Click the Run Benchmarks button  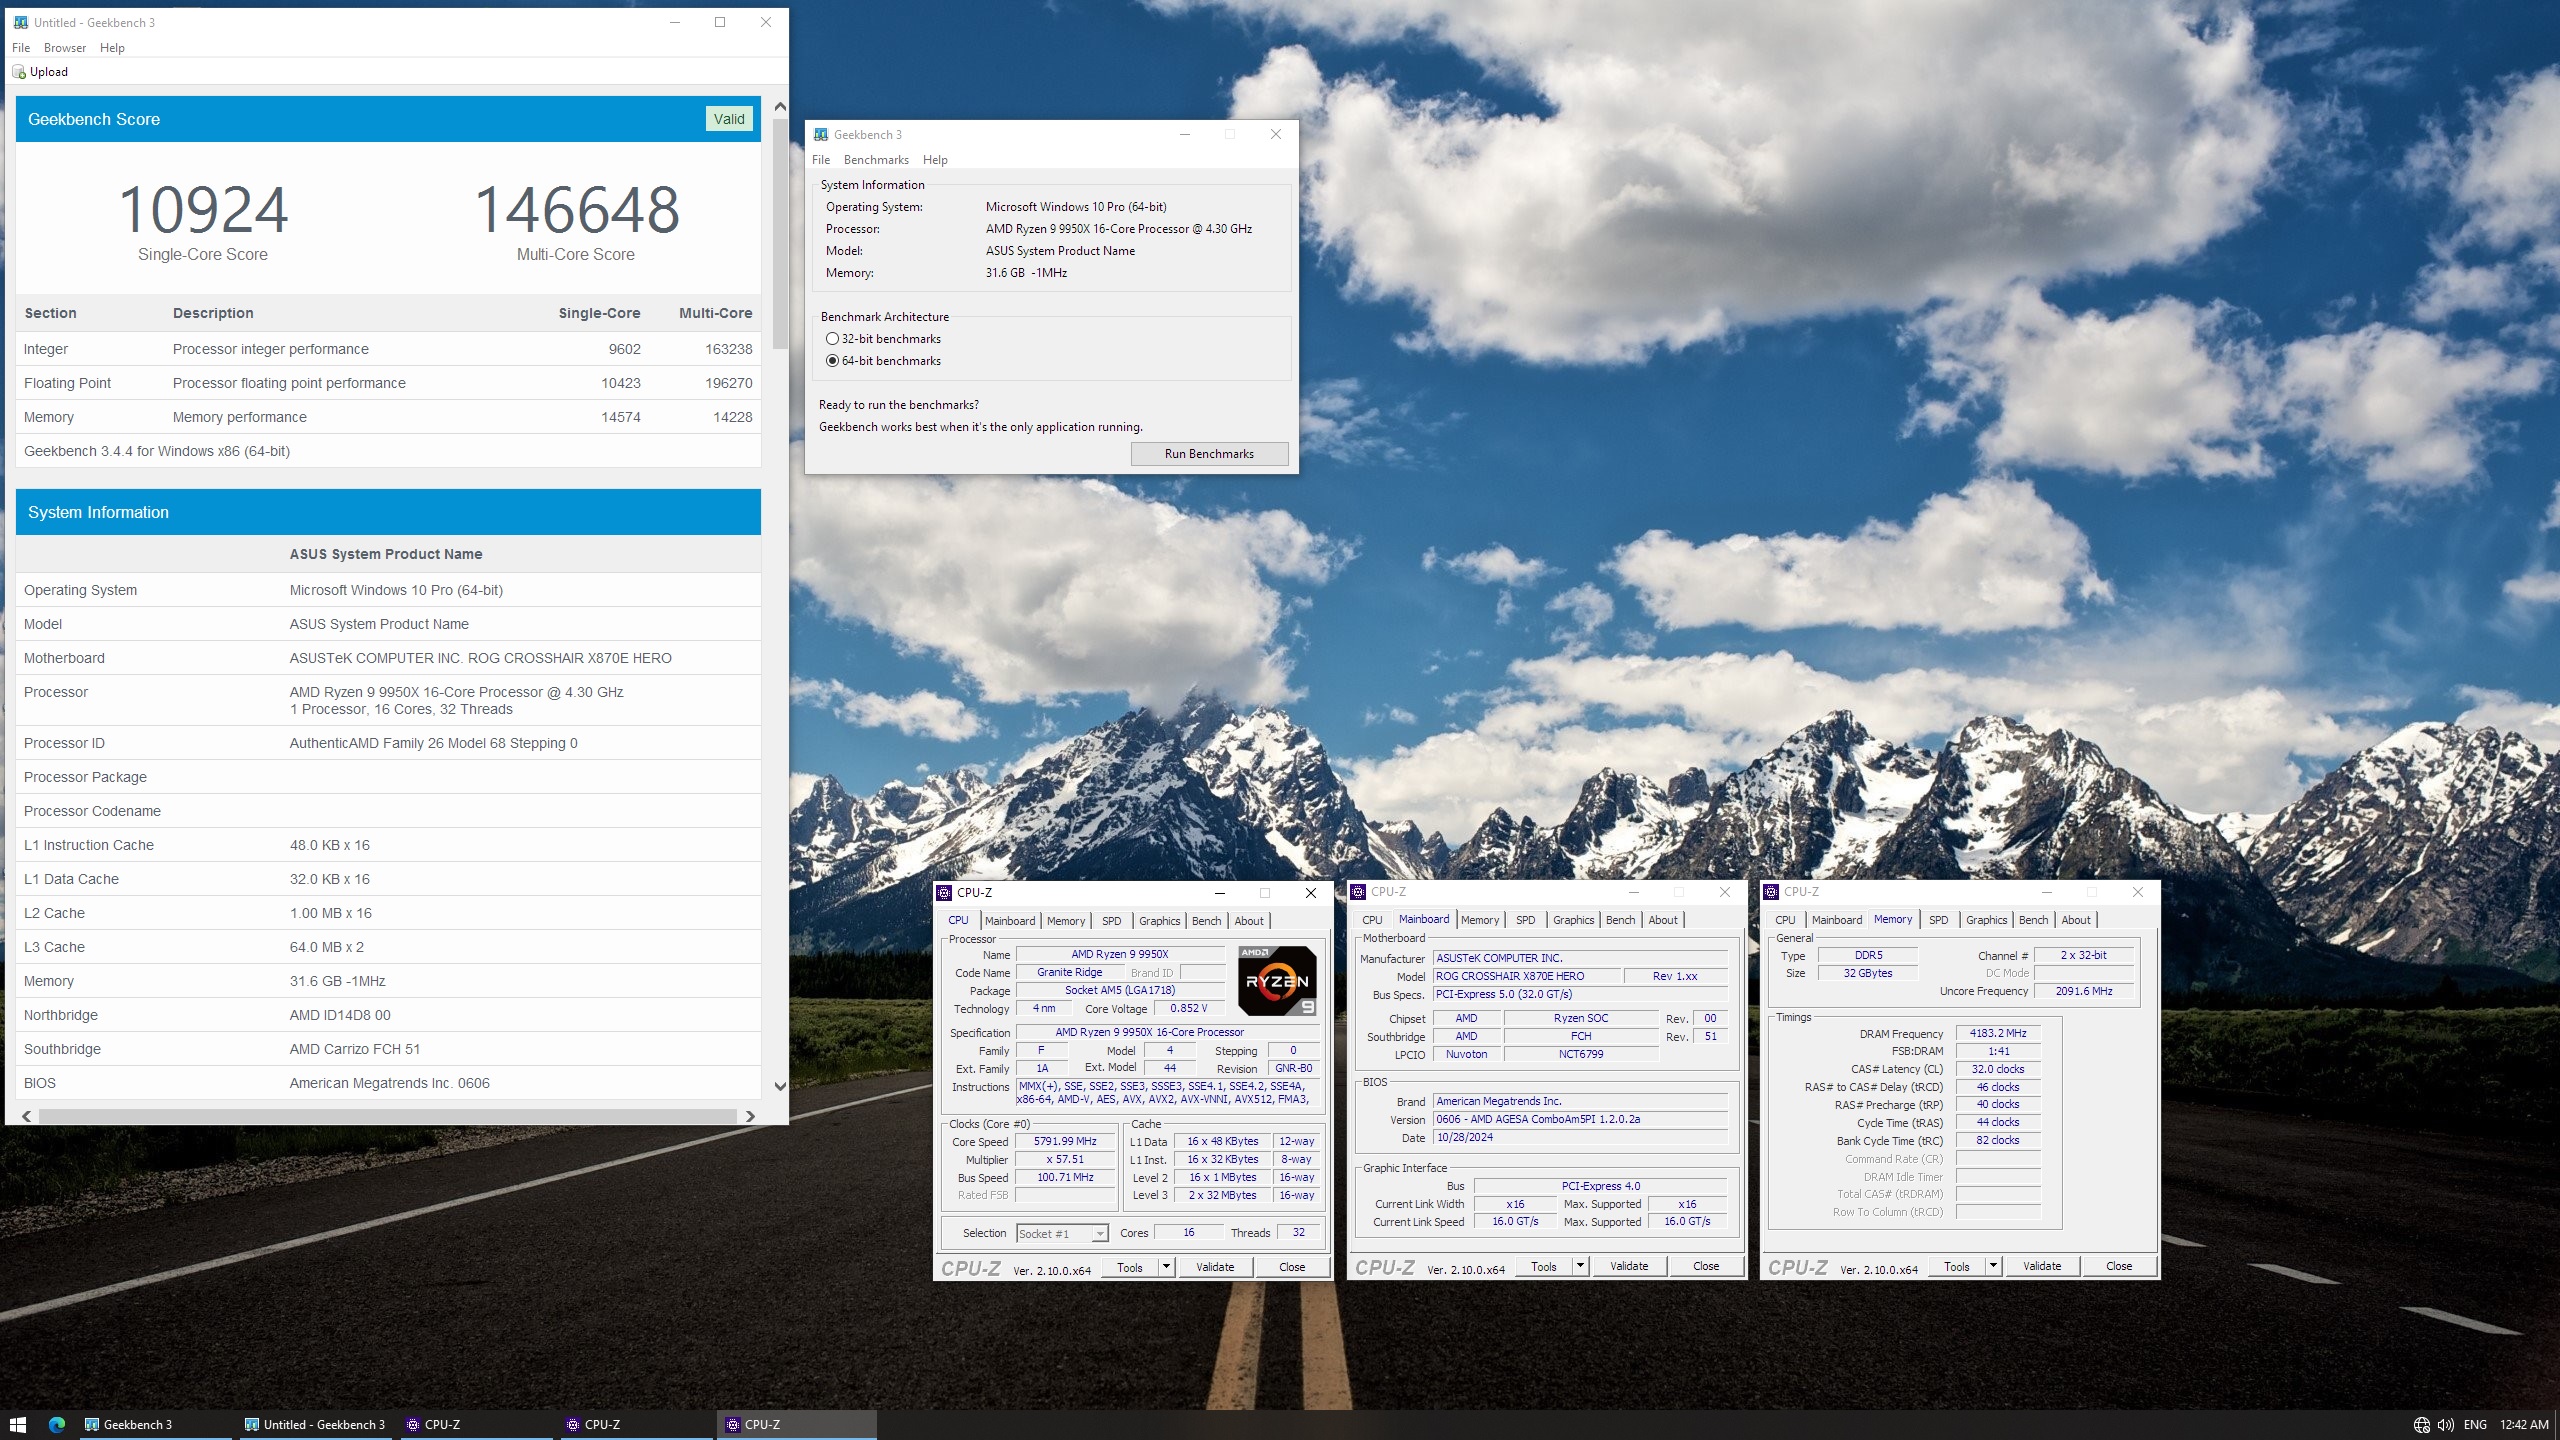(1209, 454)
